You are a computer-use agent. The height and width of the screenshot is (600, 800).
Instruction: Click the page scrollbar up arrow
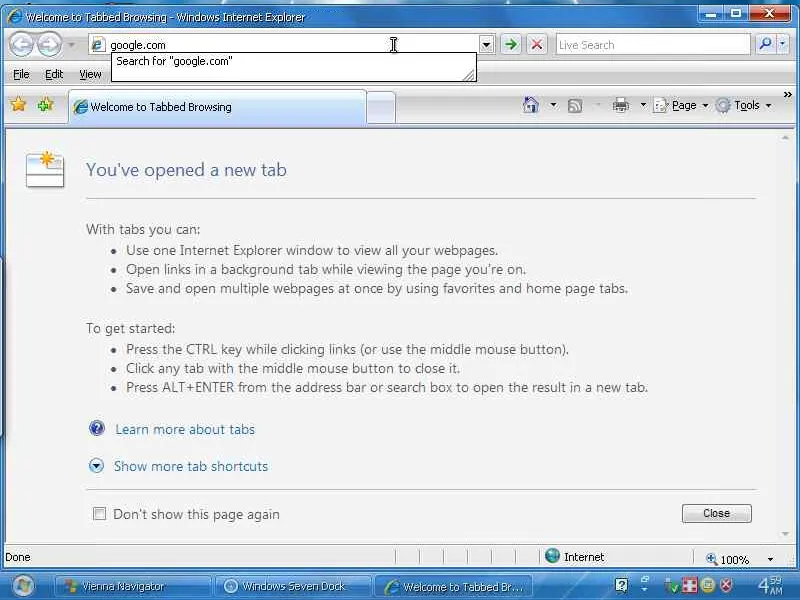pyautogui.click(x=785, y=138)
